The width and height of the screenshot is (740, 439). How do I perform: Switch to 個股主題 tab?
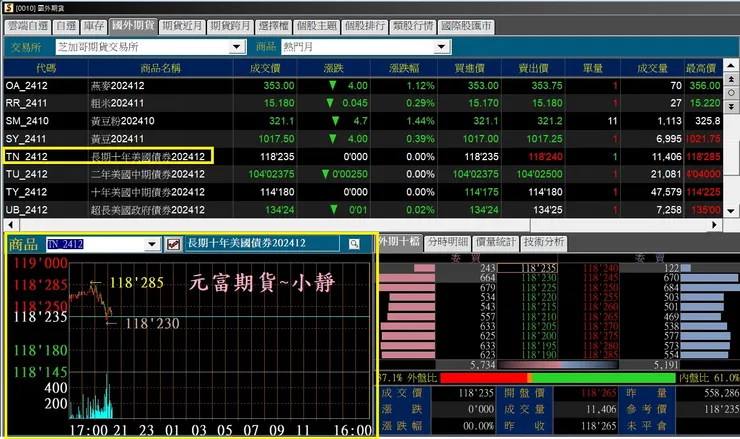pyautogui.click(x=317, y=26)
